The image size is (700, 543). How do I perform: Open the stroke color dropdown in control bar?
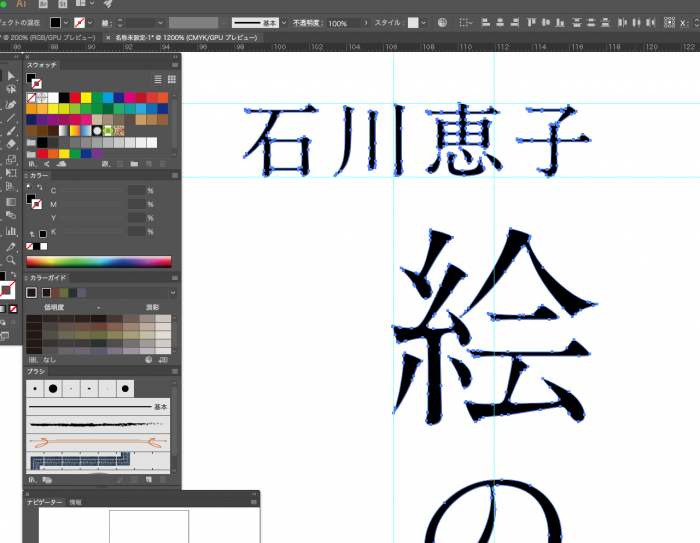click(x=90, y=22)
